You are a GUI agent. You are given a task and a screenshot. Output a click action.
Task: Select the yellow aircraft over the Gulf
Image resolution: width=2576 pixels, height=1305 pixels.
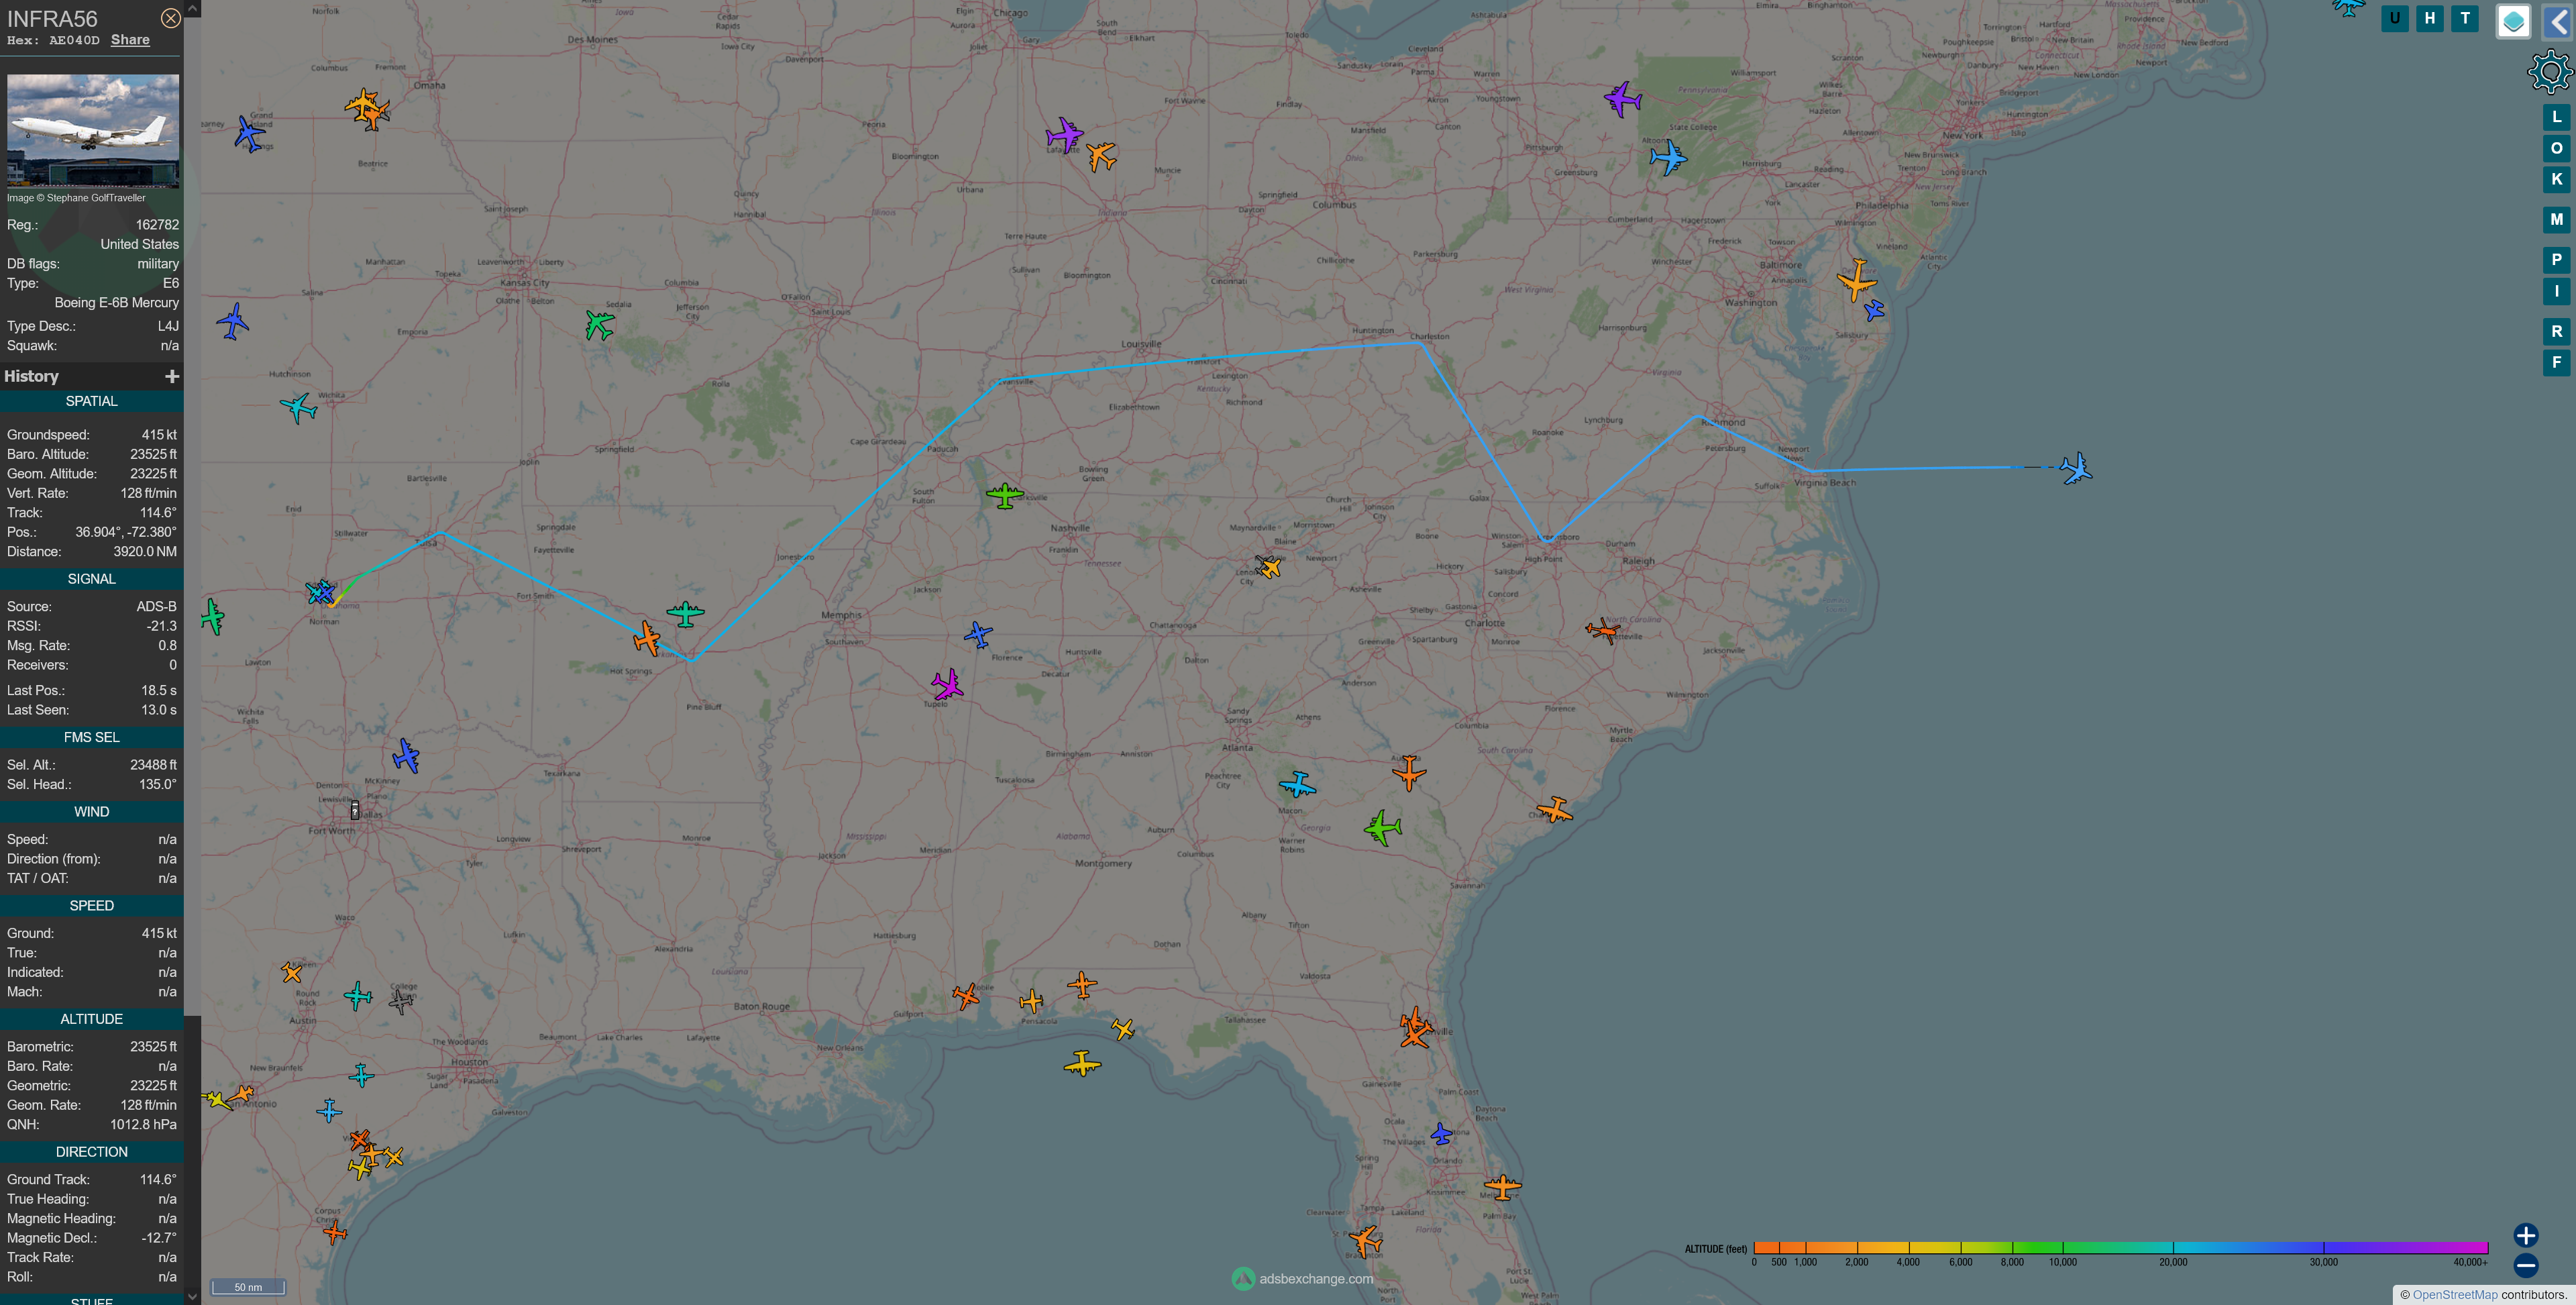point(1082,1063)
